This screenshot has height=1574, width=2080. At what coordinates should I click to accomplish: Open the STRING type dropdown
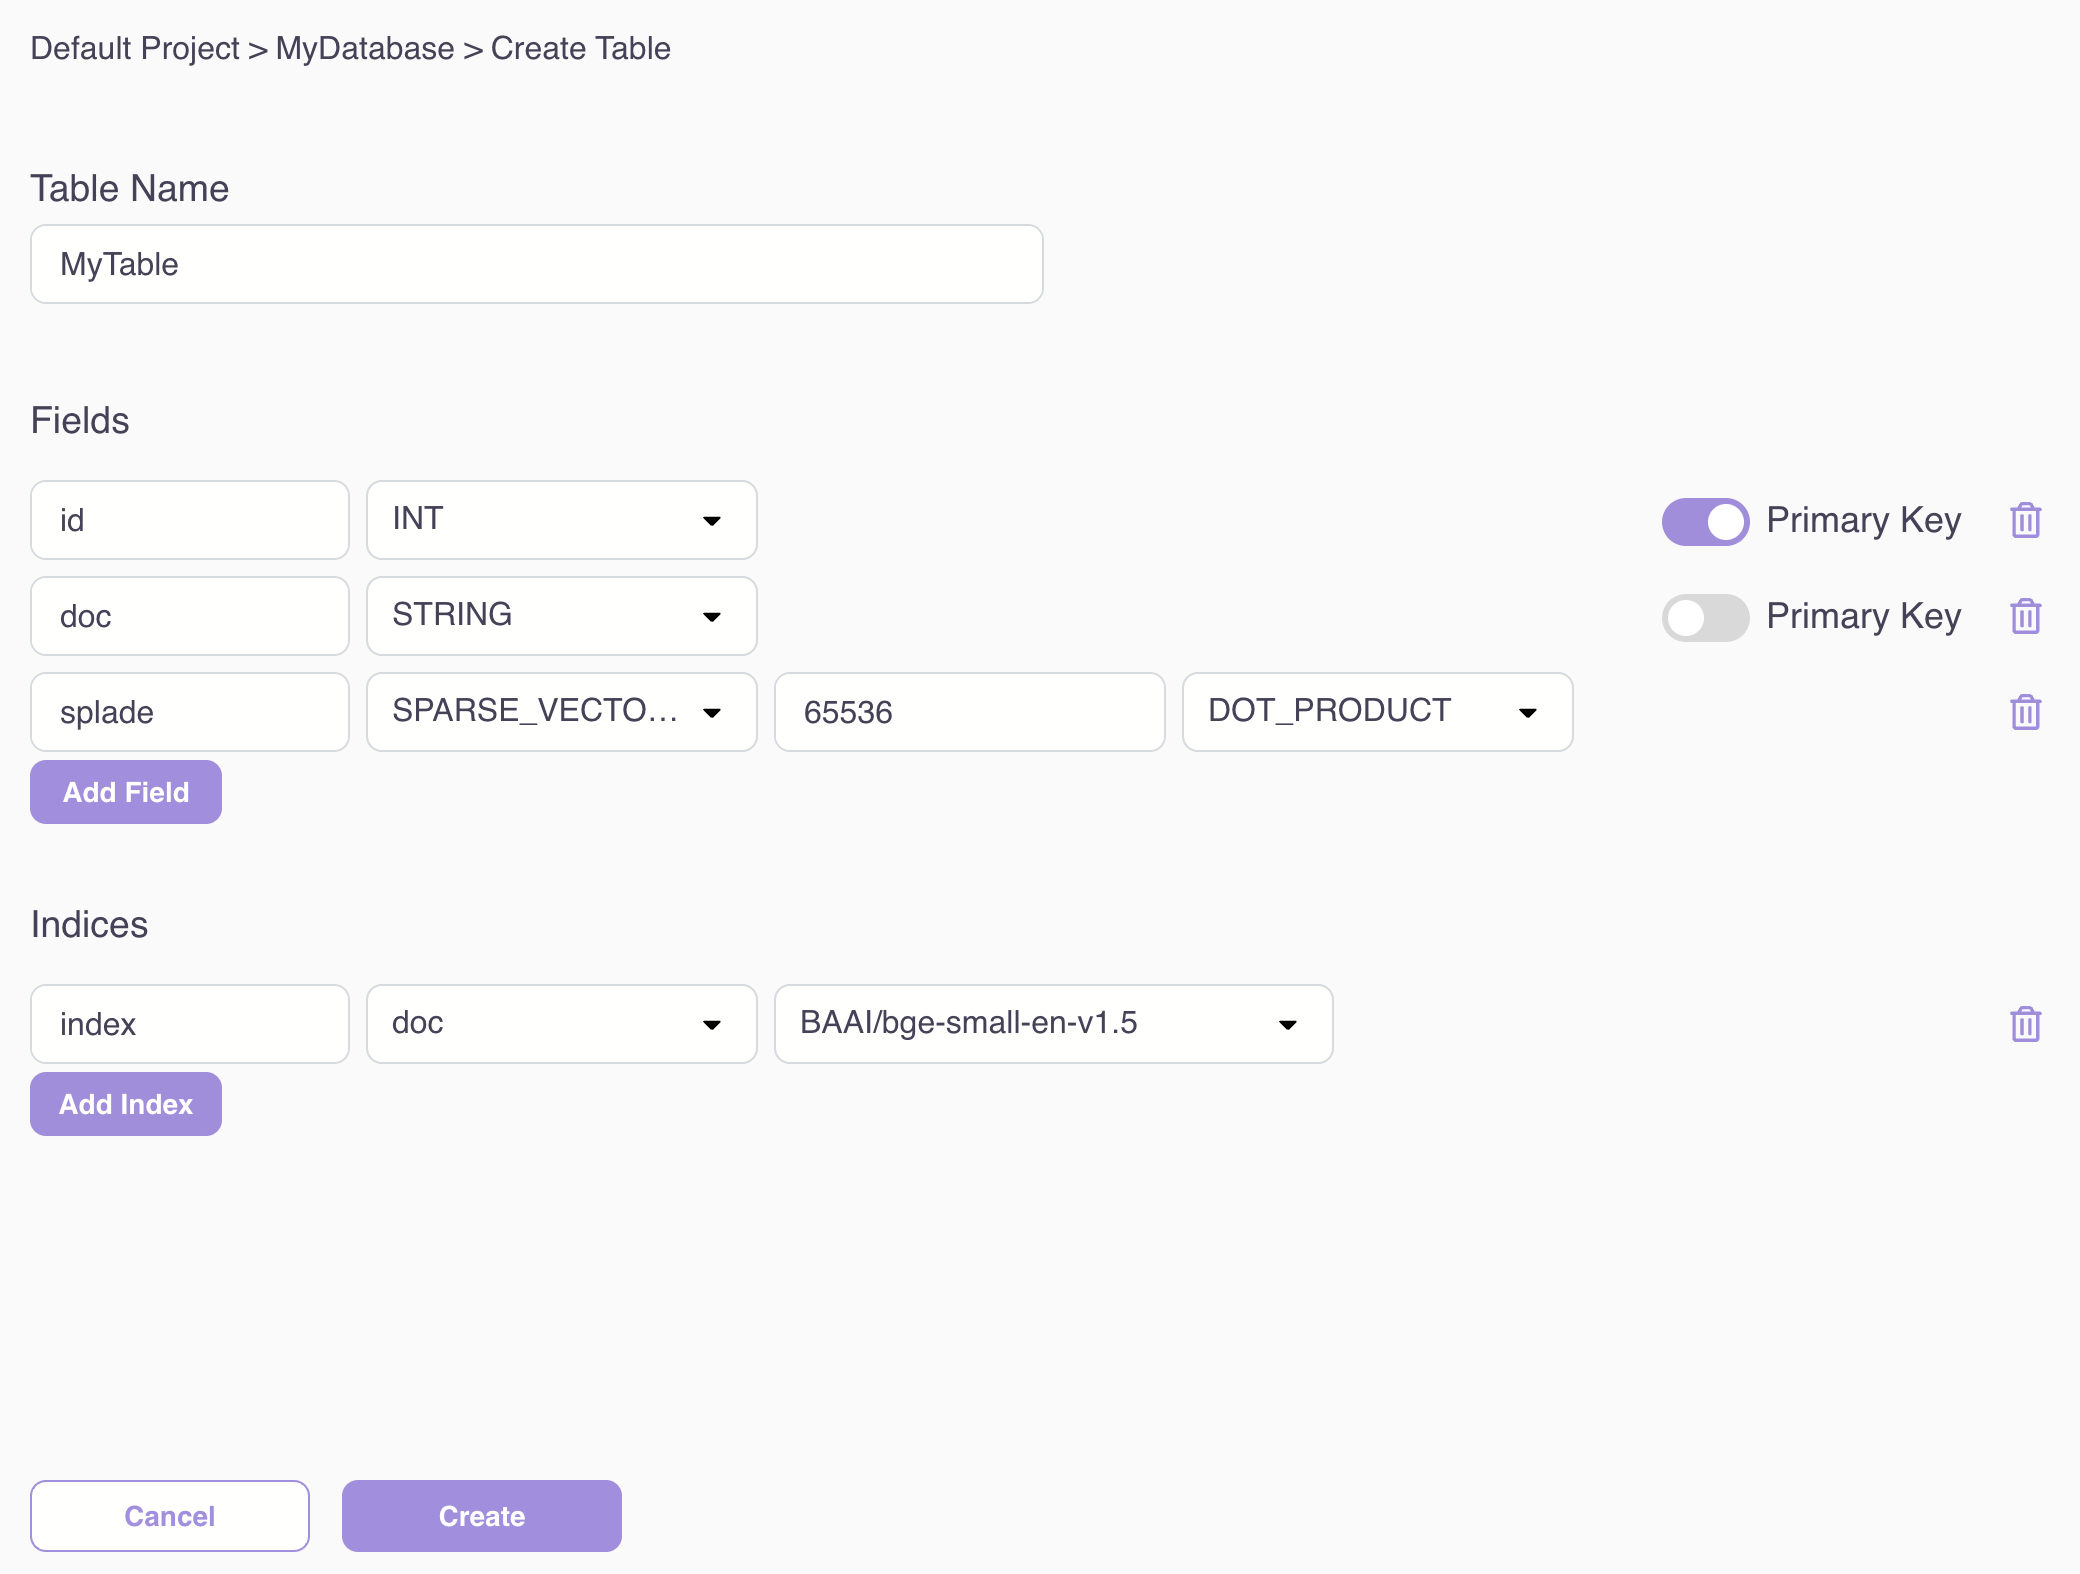(x=561, y=616)
